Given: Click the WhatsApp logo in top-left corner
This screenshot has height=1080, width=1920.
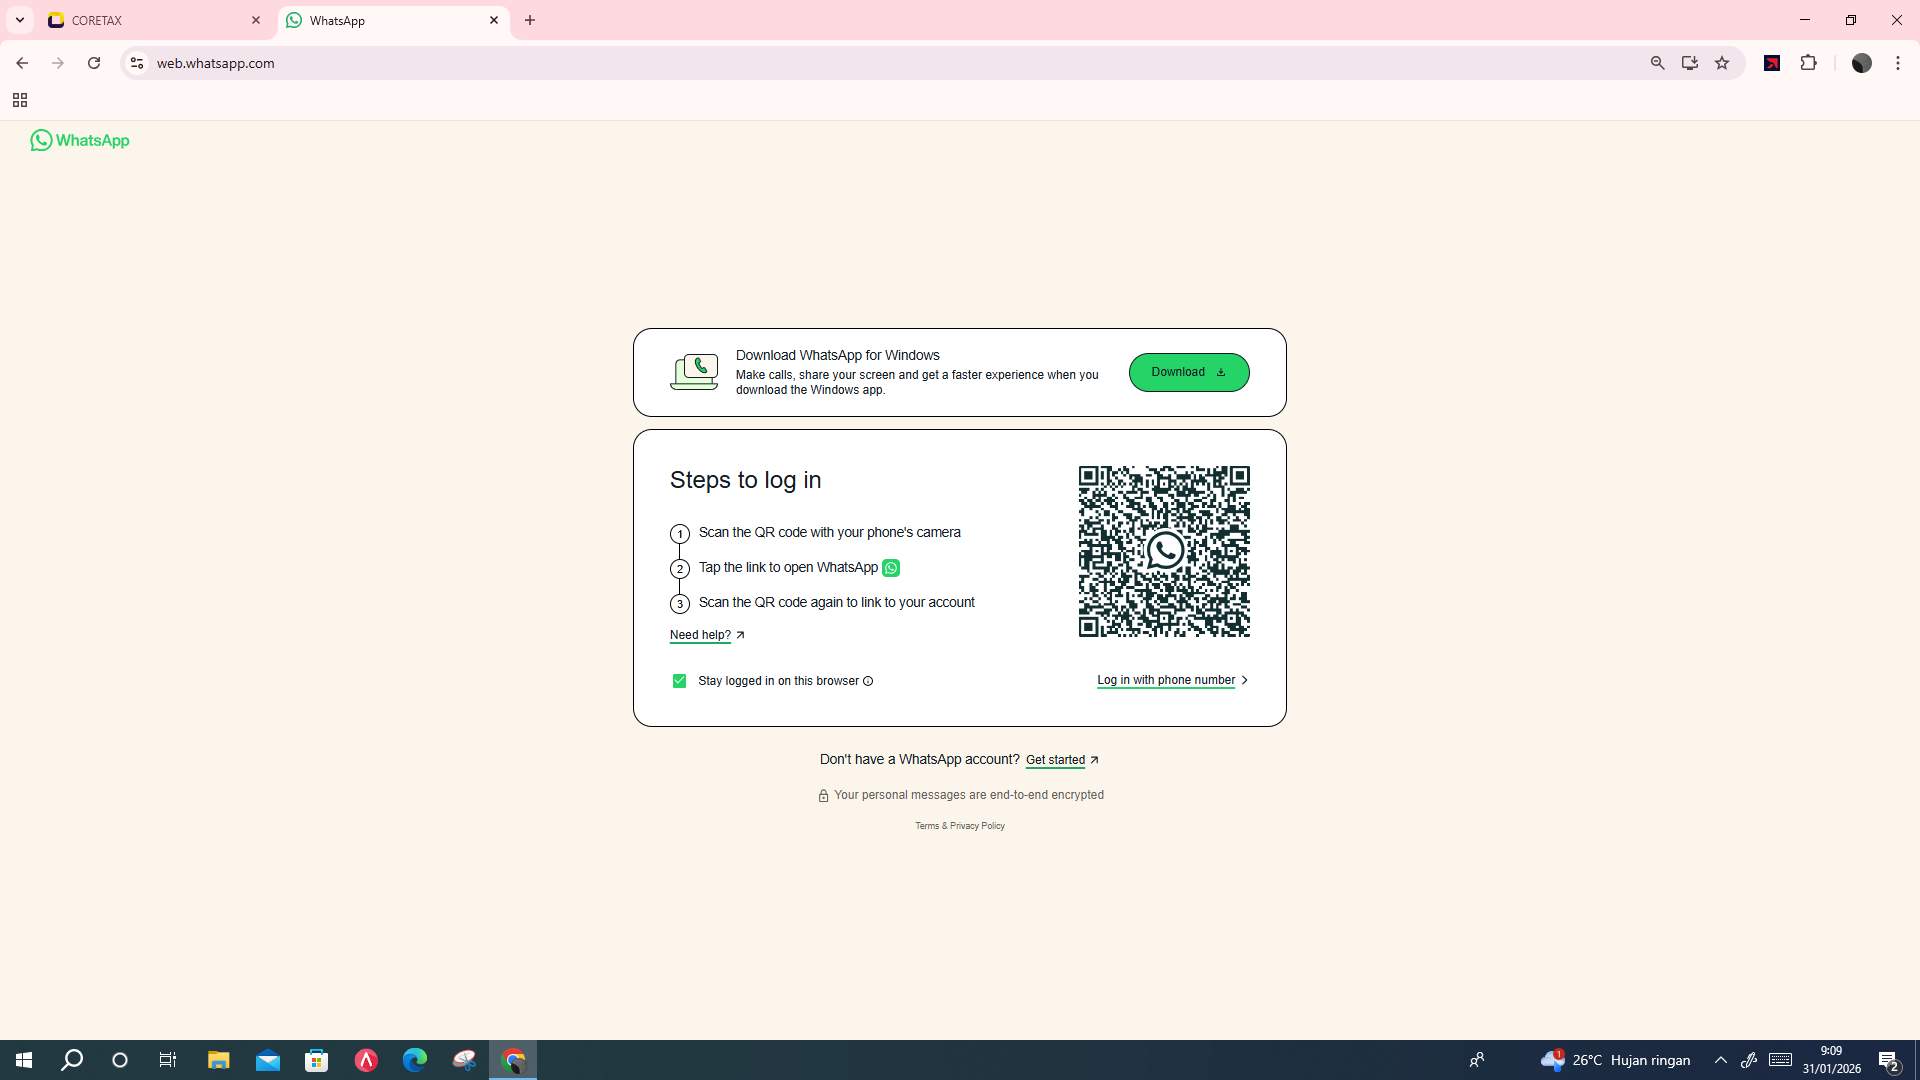Looking at the screenshot, I should (x=80, y=140).
